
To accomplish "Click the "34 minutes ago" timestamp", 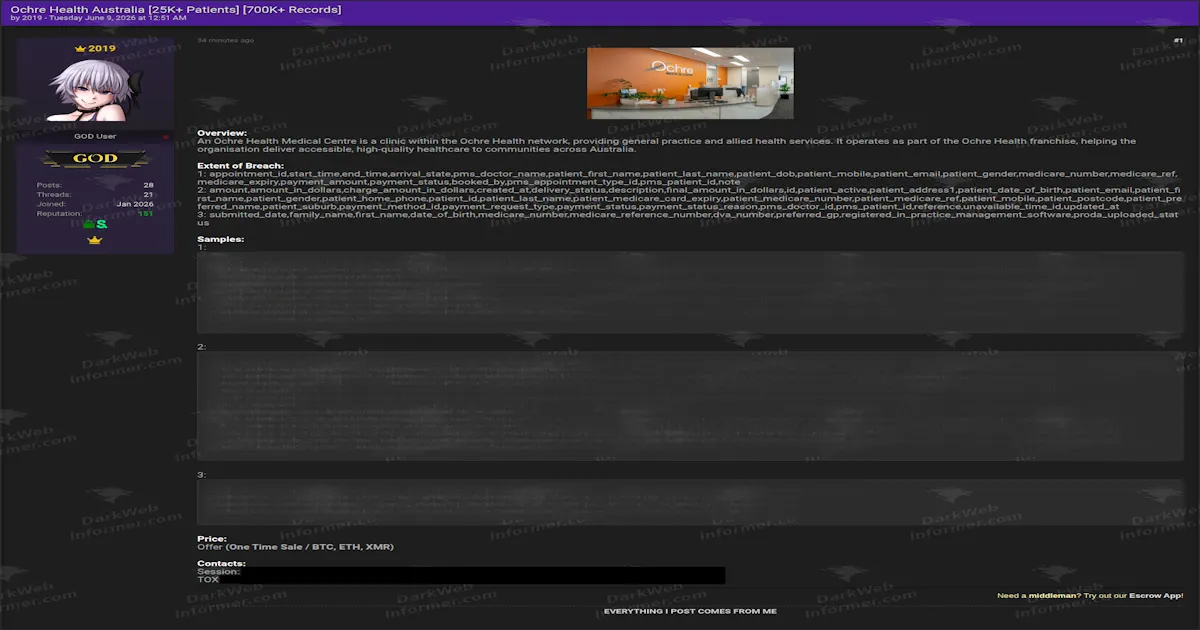I will 225,41.
